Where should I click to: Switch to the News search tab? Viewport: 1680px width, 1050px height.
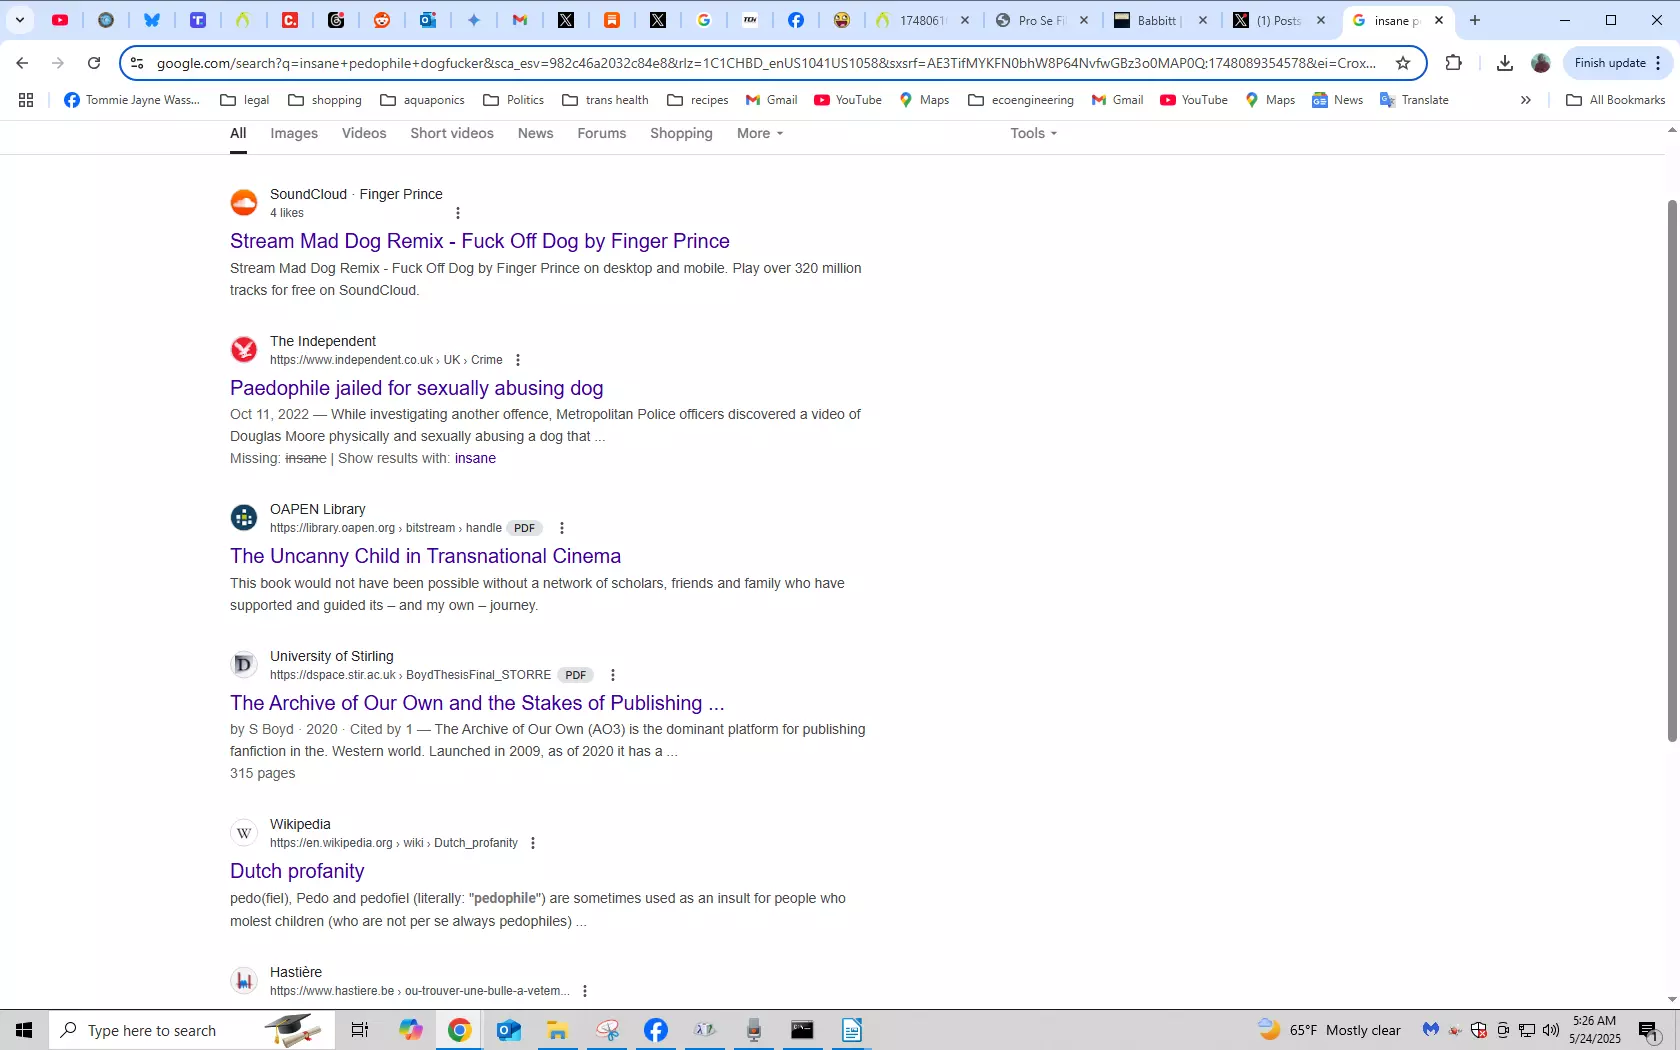(x=535, y=133)
